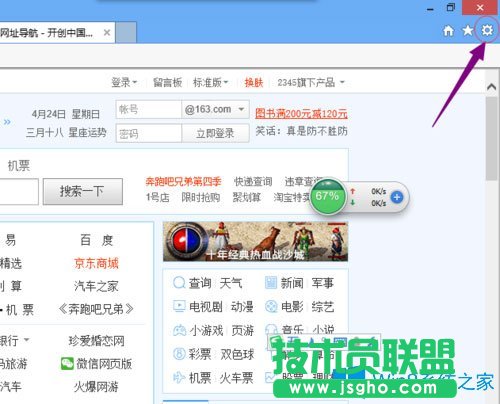Click the vertical scrollbar thumb
Screen dimensions: 500x404
coord(492,138)
